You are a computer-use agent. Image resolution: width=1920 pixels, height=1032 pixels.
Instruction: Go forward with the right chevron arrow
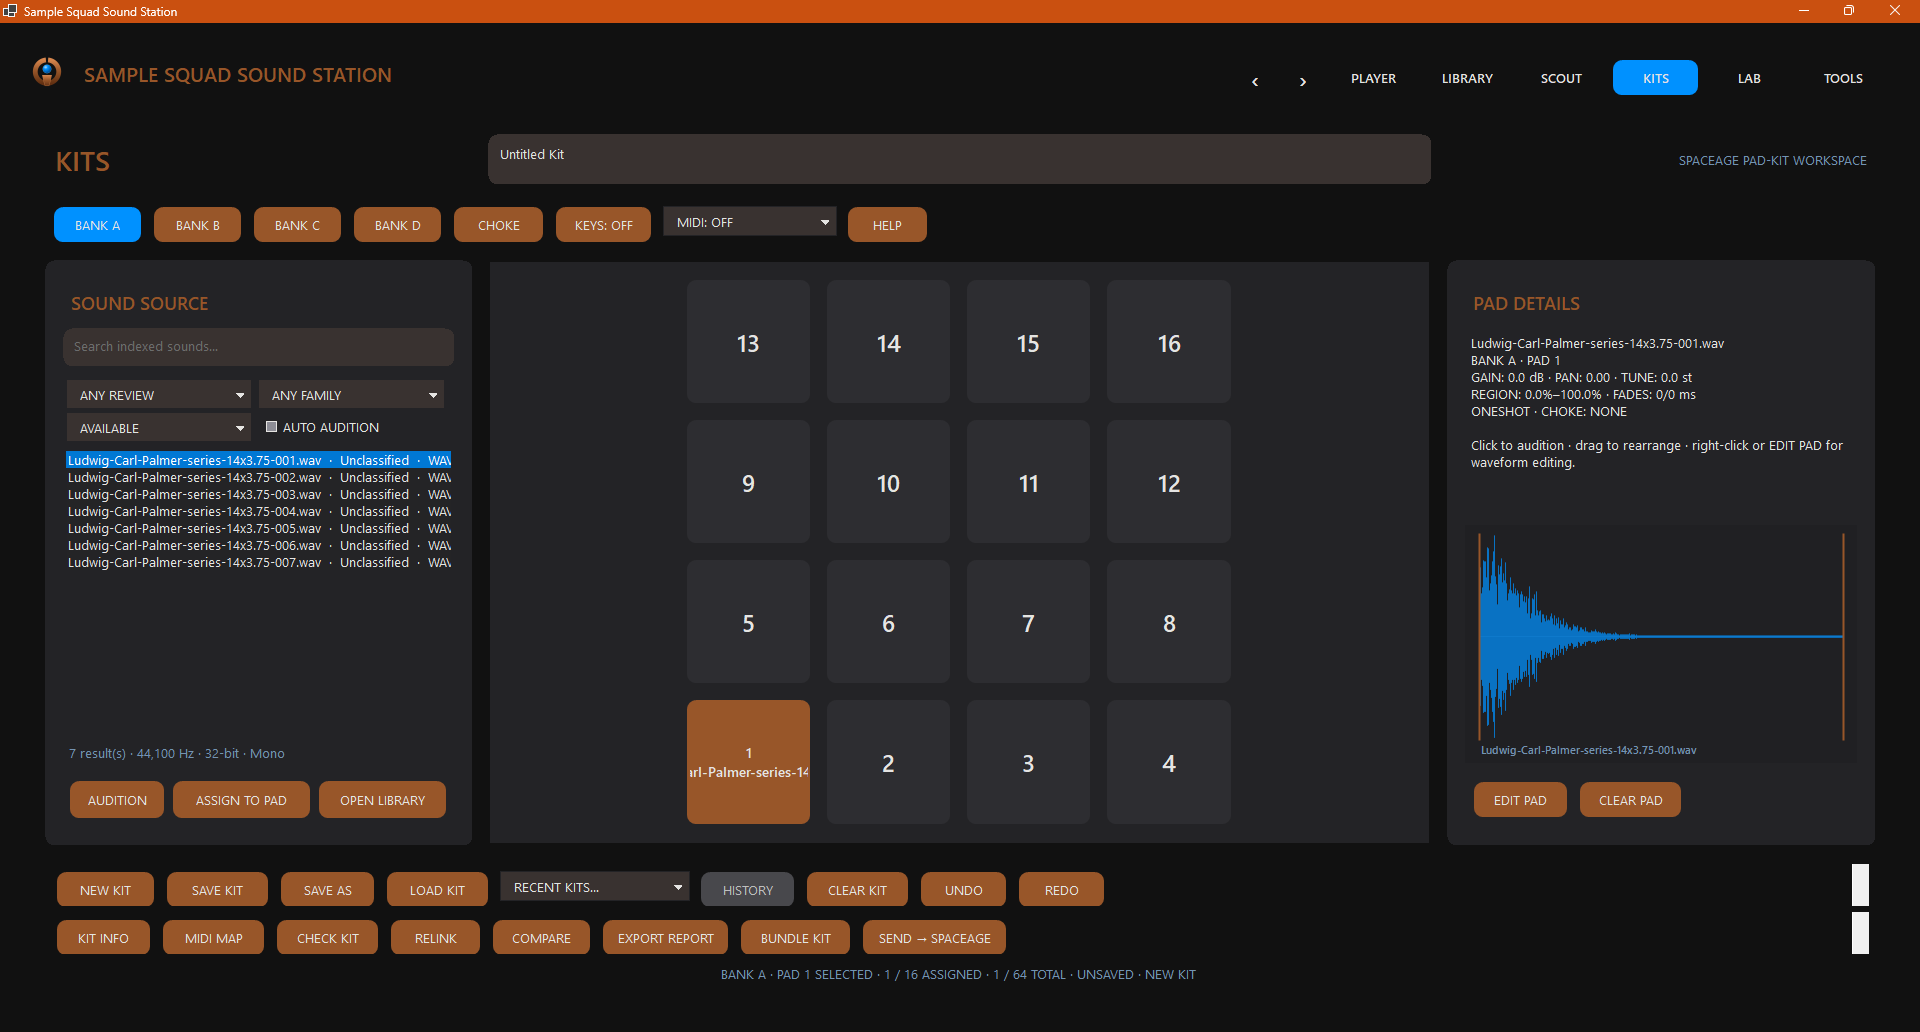pyautogui.click(x=1302, y=81)
